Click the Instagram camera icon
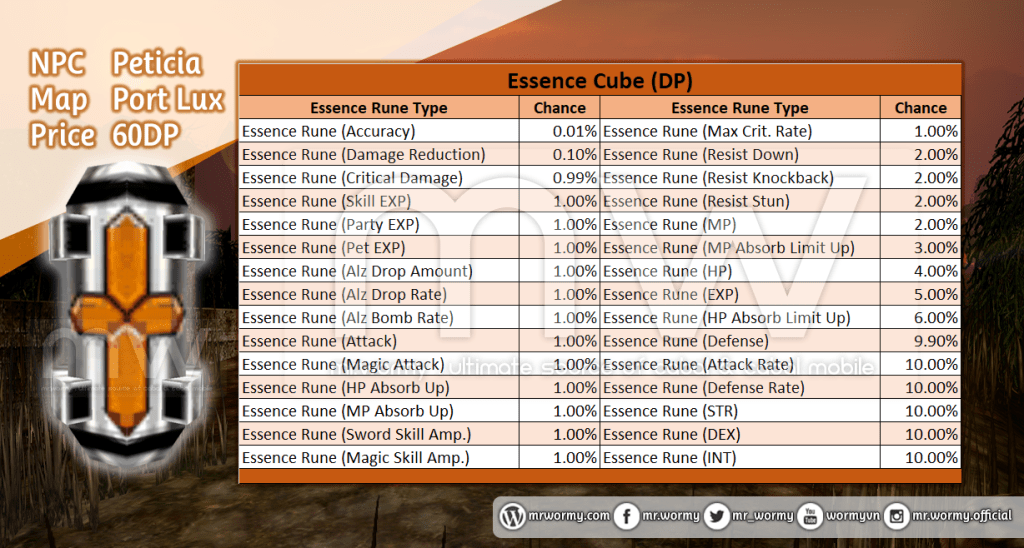Viewport: 1024px width, 548px height. click(897, 517)
